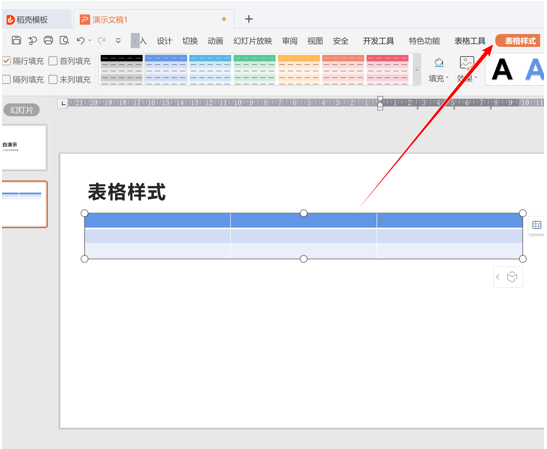Enable the 首列填充 checkbox
This screenshot has width=547, height=449.
coord(53,61)
